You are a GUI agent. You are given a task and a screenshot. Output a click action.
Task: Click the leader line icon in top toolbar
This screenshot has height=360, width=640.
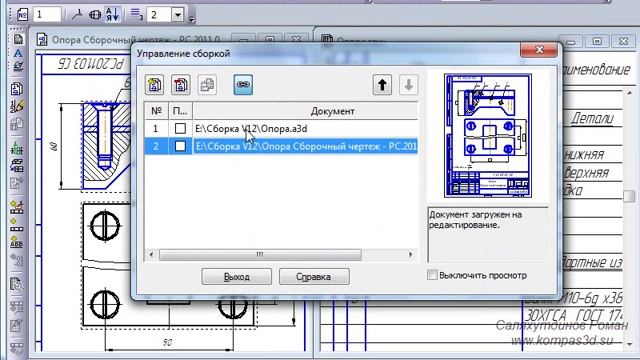click(x=77, y=15)
